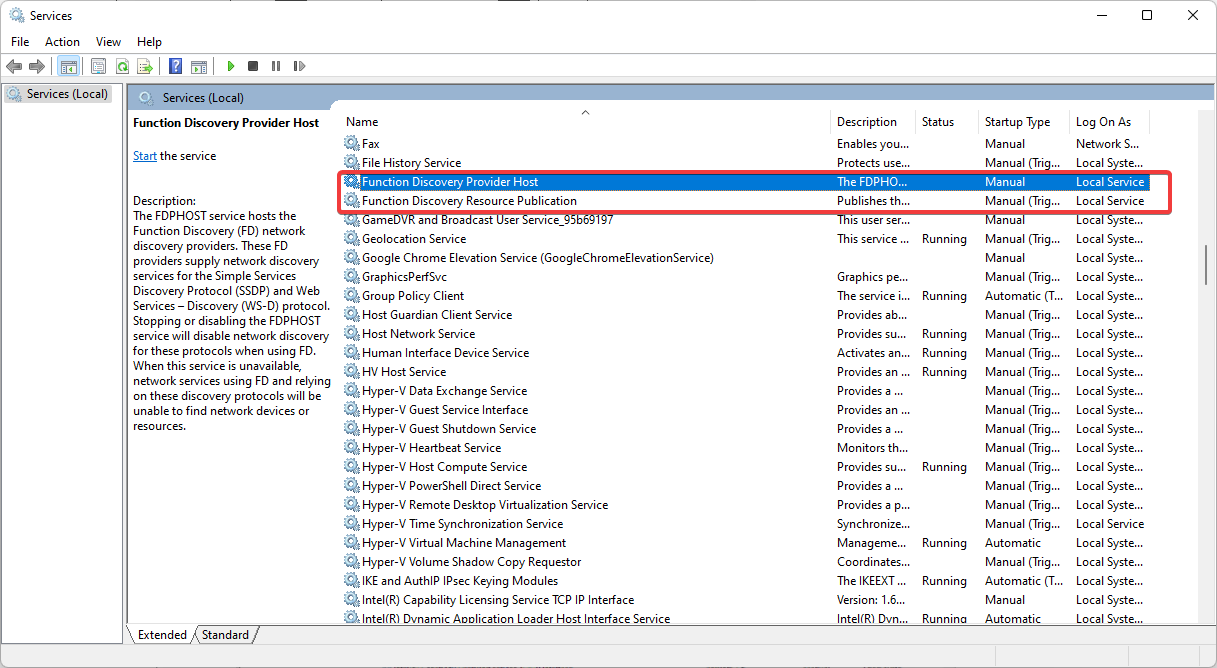Switch to the Standard tab

click(226, 635)
